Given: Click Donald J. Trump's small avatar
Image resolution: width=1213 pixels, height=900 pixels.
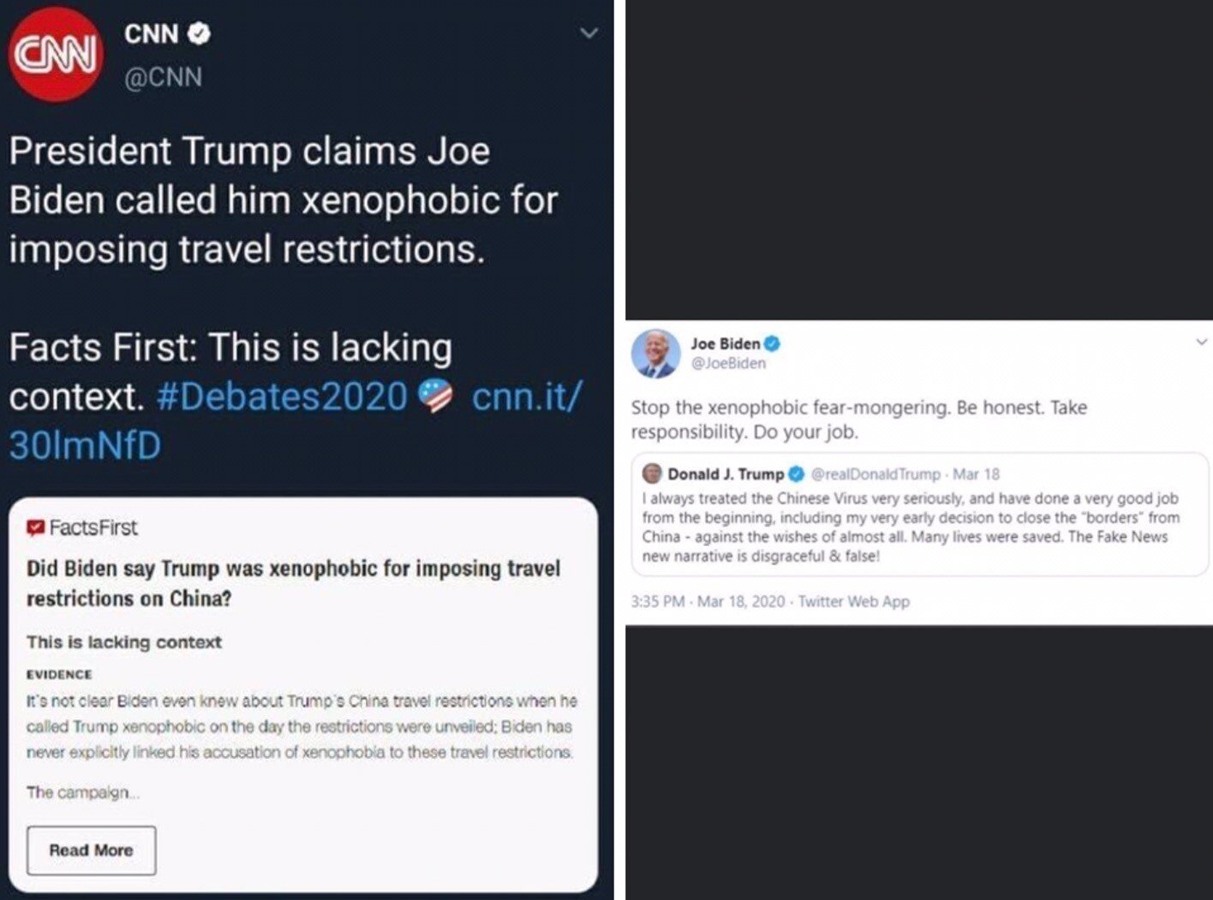Looking at the screenshot, I should [652, 473].
